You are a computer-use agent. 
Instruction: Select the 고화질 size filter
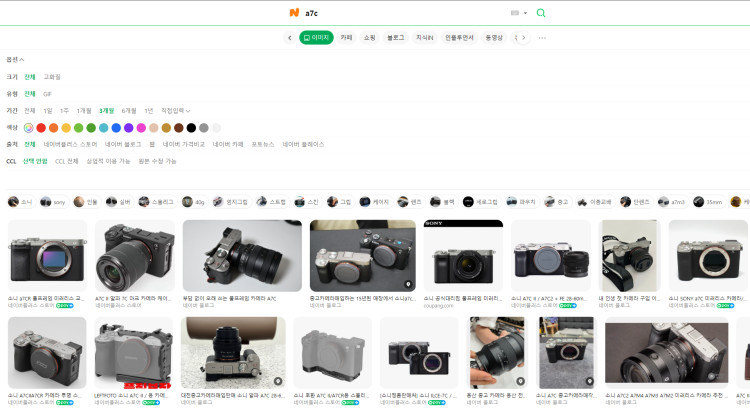click(52, 76)
